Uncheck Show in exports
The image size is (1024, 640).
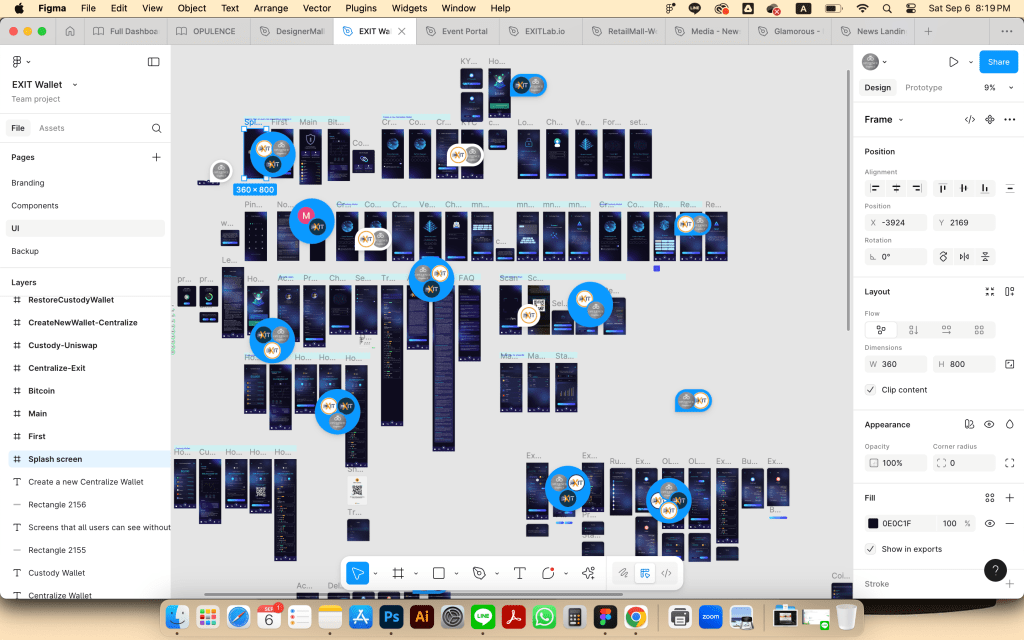[x=870, y=549]
